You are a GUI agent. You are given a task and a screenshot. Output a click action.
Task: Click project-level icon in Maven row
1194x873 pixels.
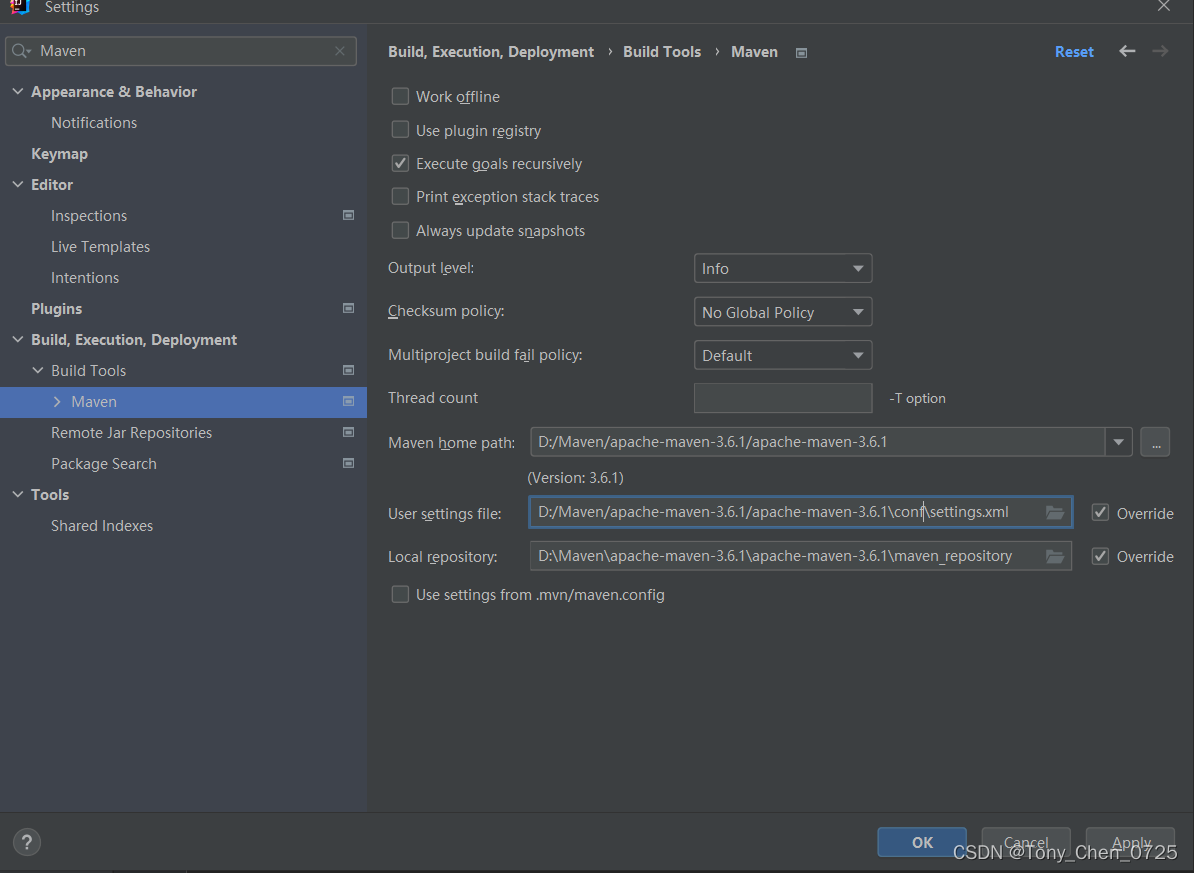point(348,401)
